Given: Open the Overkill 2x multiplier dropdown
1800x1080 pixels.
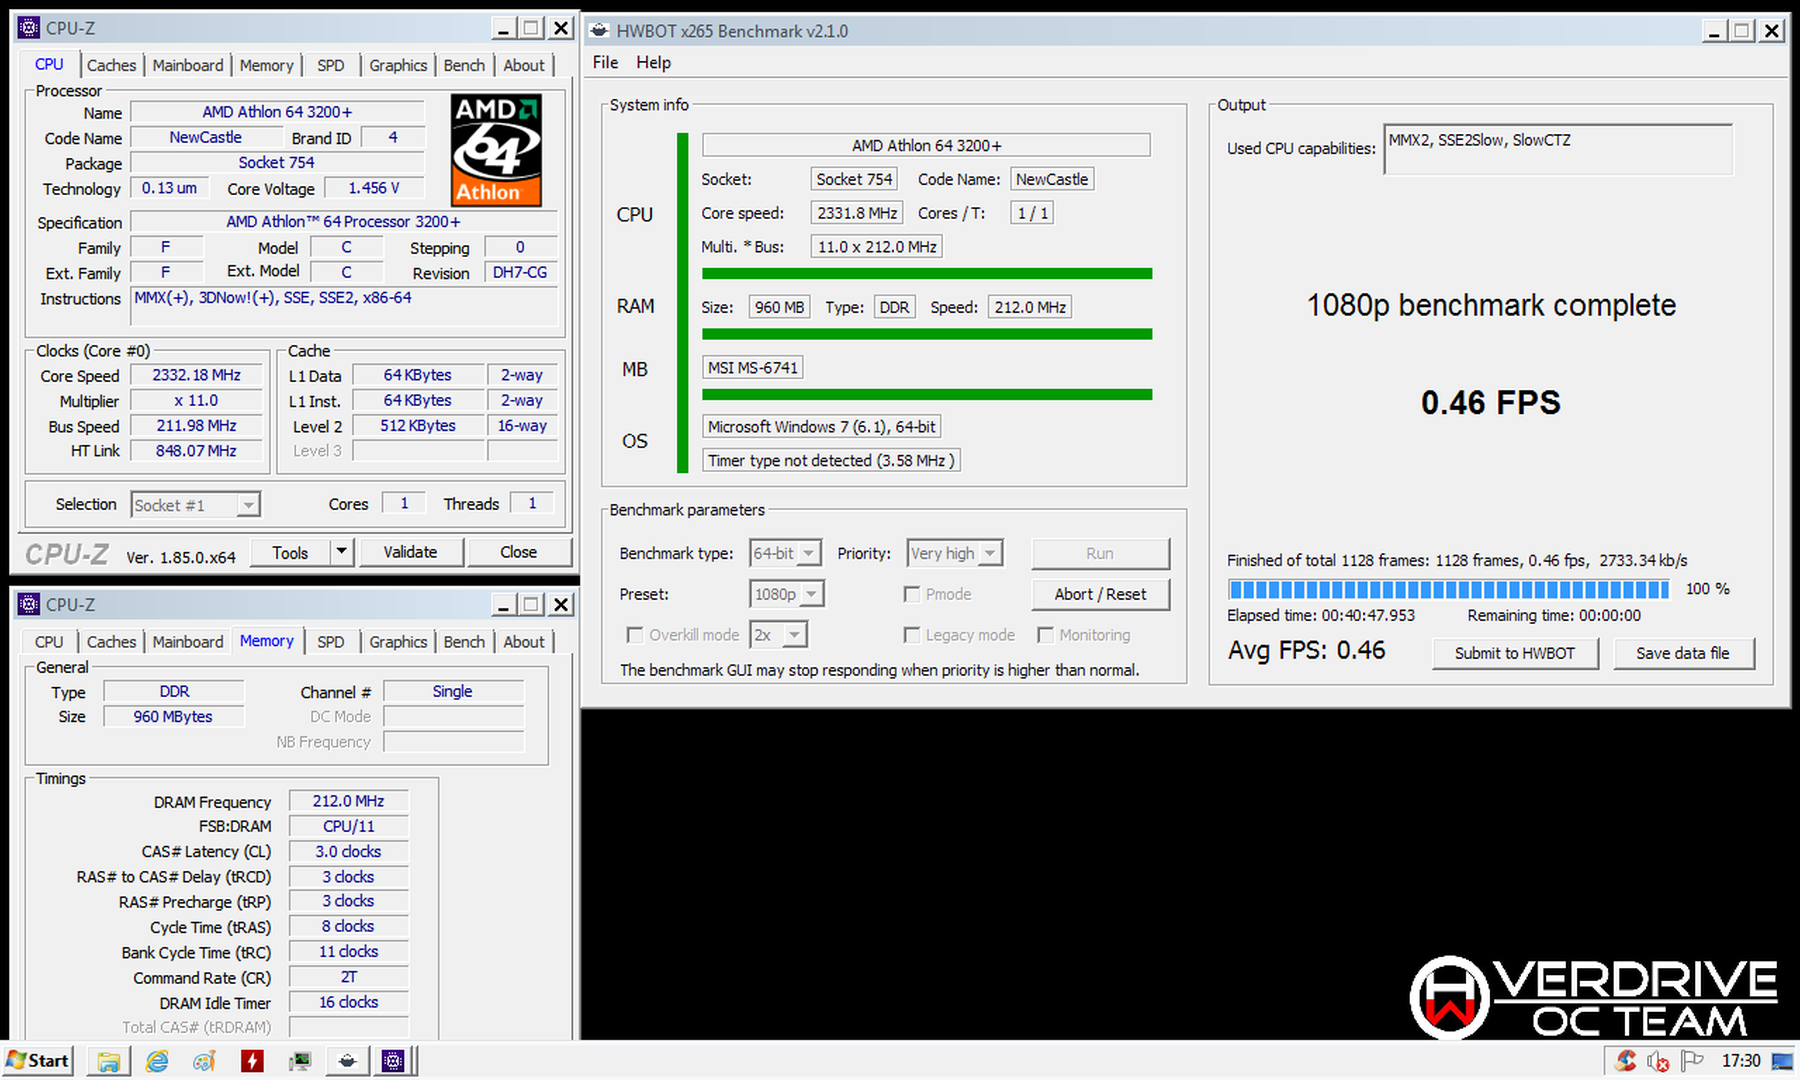Looking at the screenshot, I should tap(779, 635).
